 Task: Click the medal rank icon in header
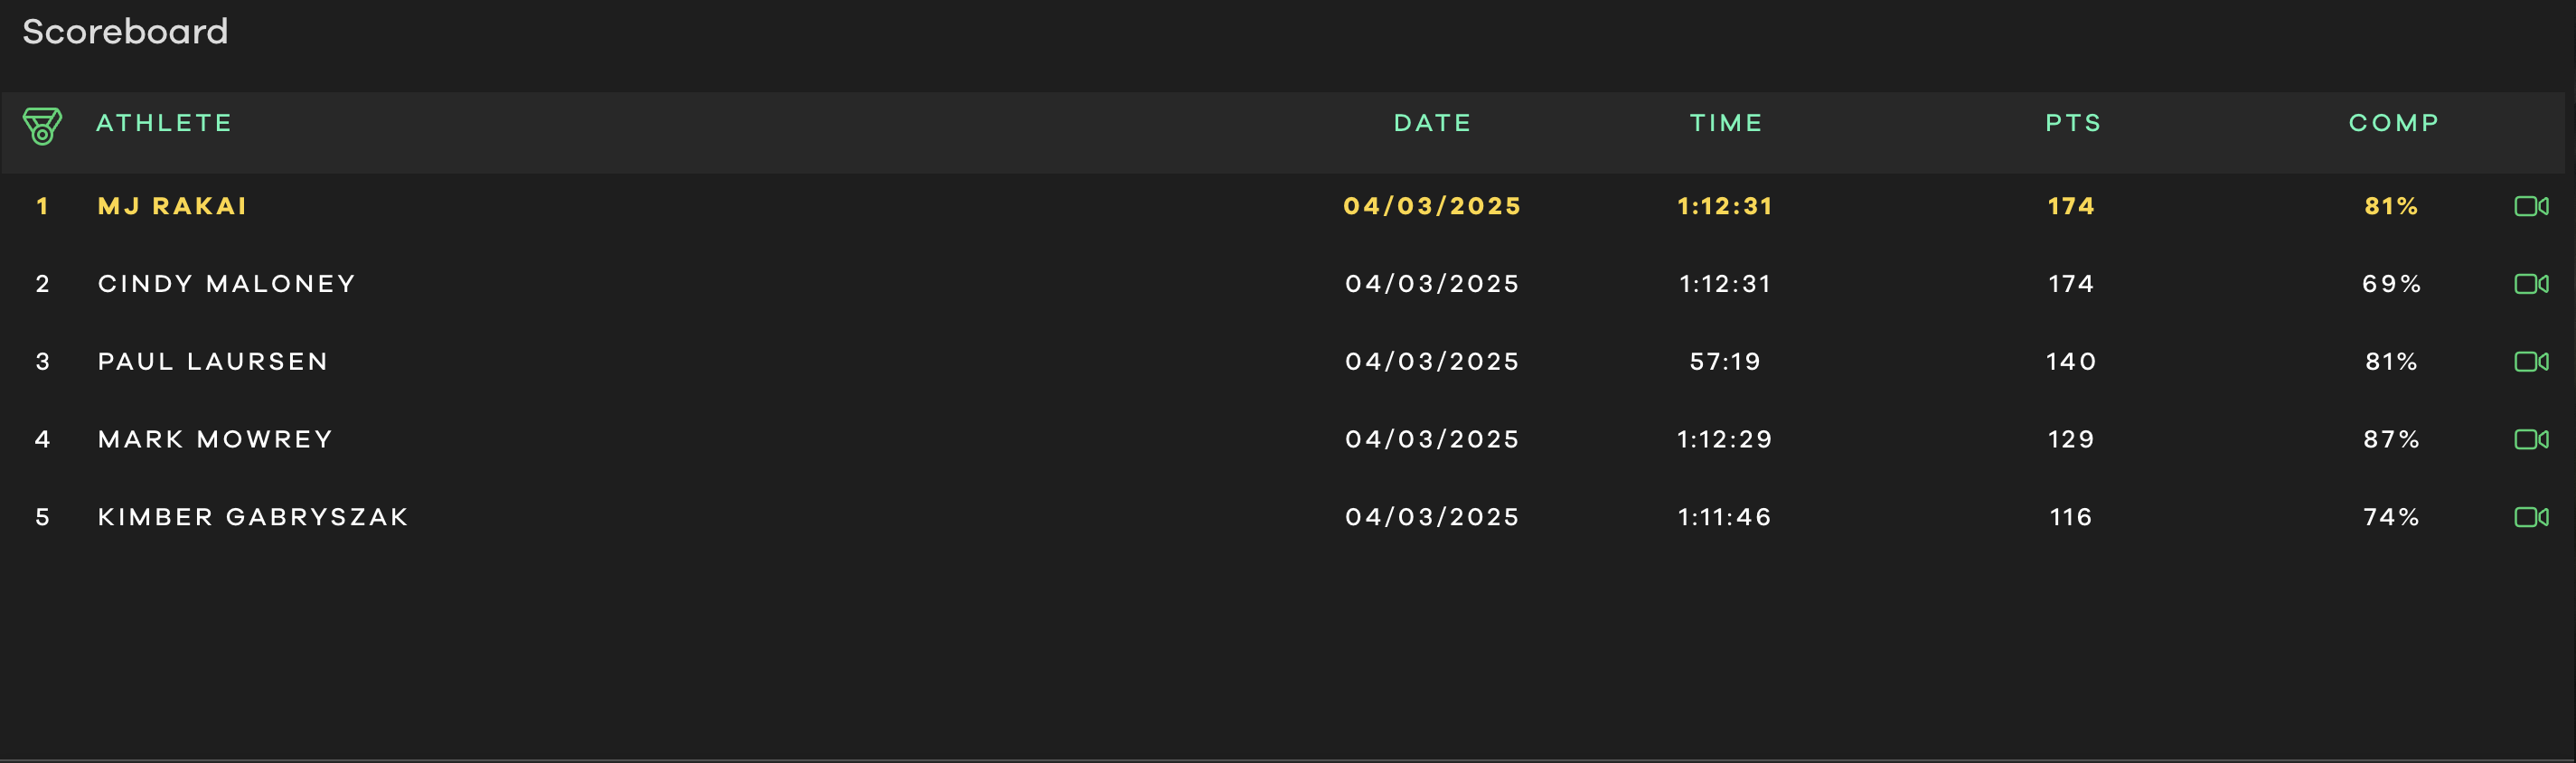[x=42, y=126]
